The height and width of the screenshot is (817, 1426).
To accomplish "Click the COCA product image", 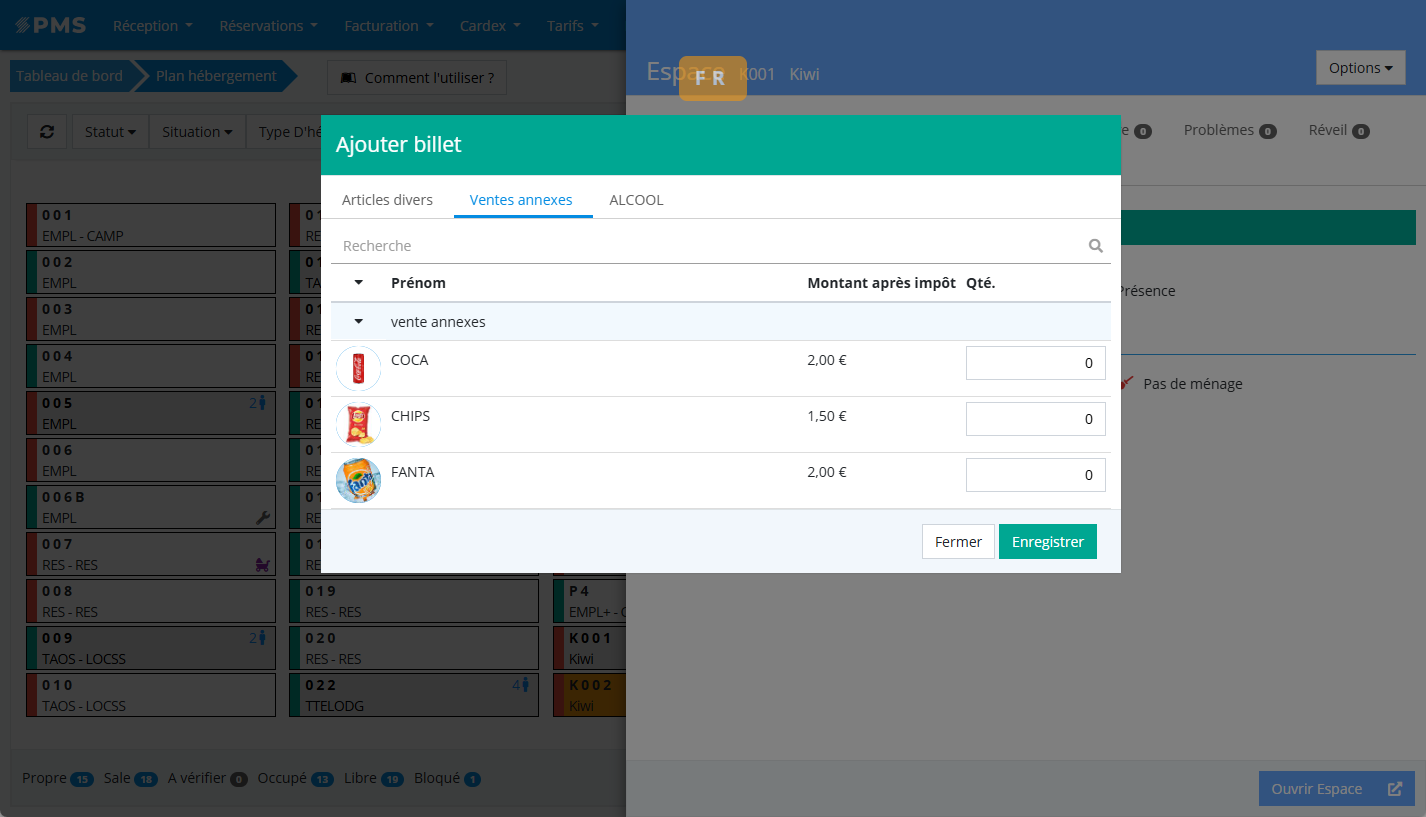I will [358, 369].
